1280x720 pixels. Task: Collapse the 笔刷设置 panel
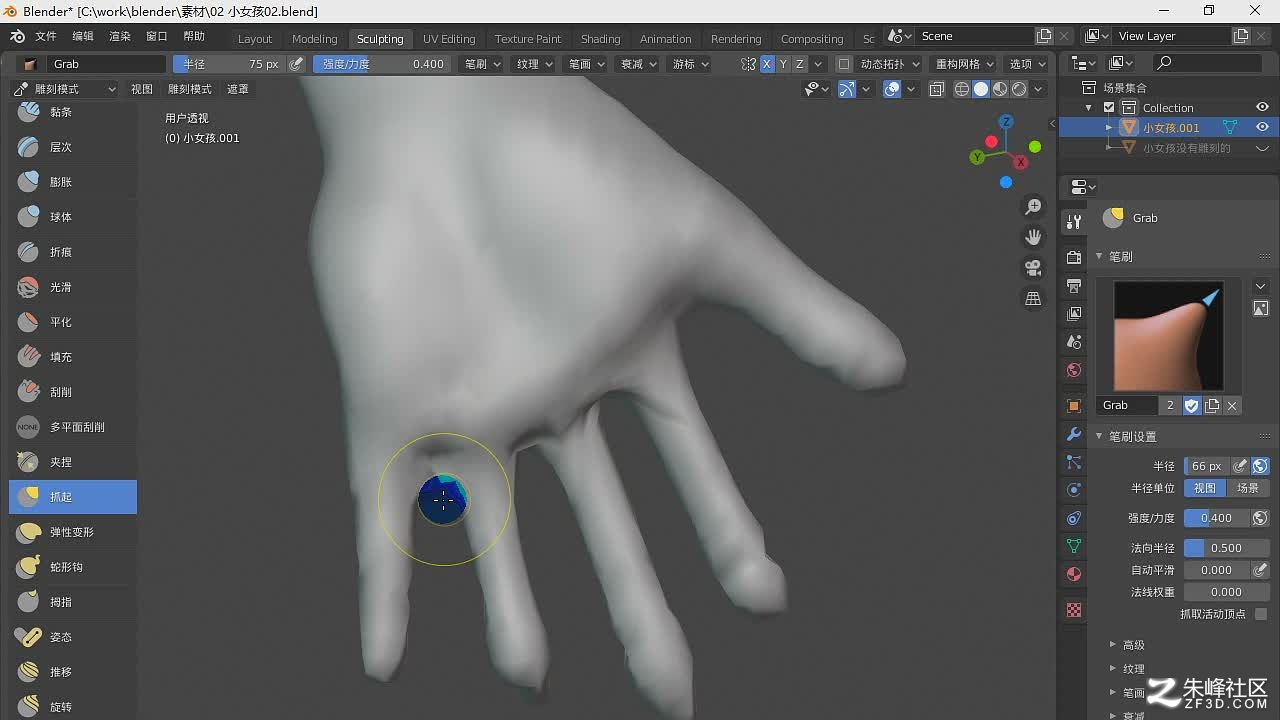click(x=1132, y=437)
